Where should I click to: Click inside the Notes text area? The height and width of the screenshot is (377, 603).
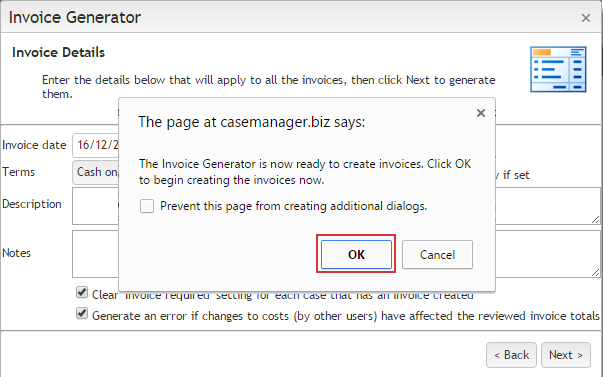point(95,254)
